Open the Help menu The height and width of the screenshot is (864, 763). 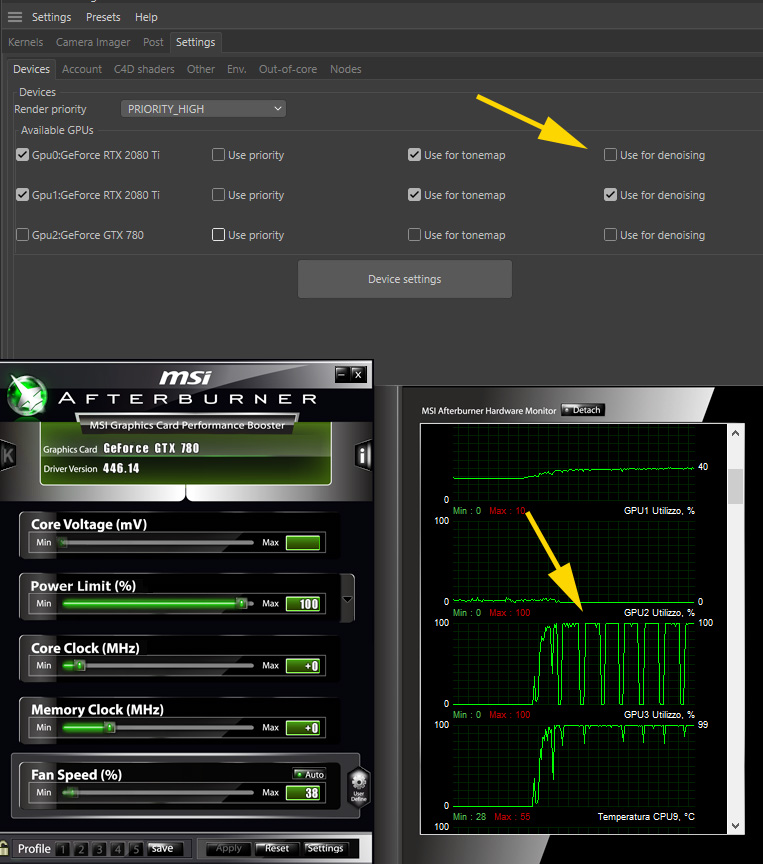146,17
